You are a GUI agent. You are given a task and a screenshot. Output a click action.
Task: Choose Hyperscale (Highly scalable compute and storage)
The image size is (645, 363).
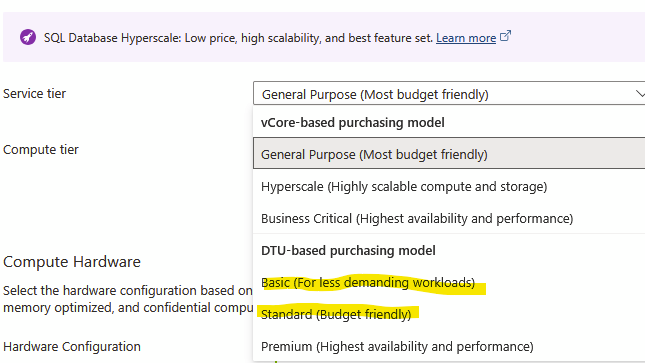point(449,186)
